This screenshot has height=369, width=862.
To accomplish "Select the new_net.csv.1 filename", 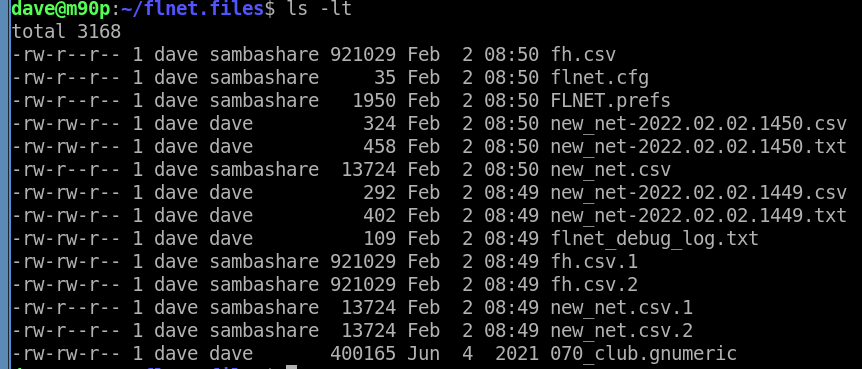I will (621, 307).
